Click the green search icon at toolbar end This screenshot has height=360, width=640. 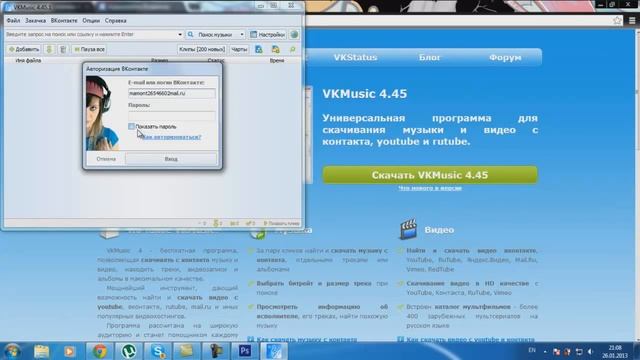tap(293, 49)
